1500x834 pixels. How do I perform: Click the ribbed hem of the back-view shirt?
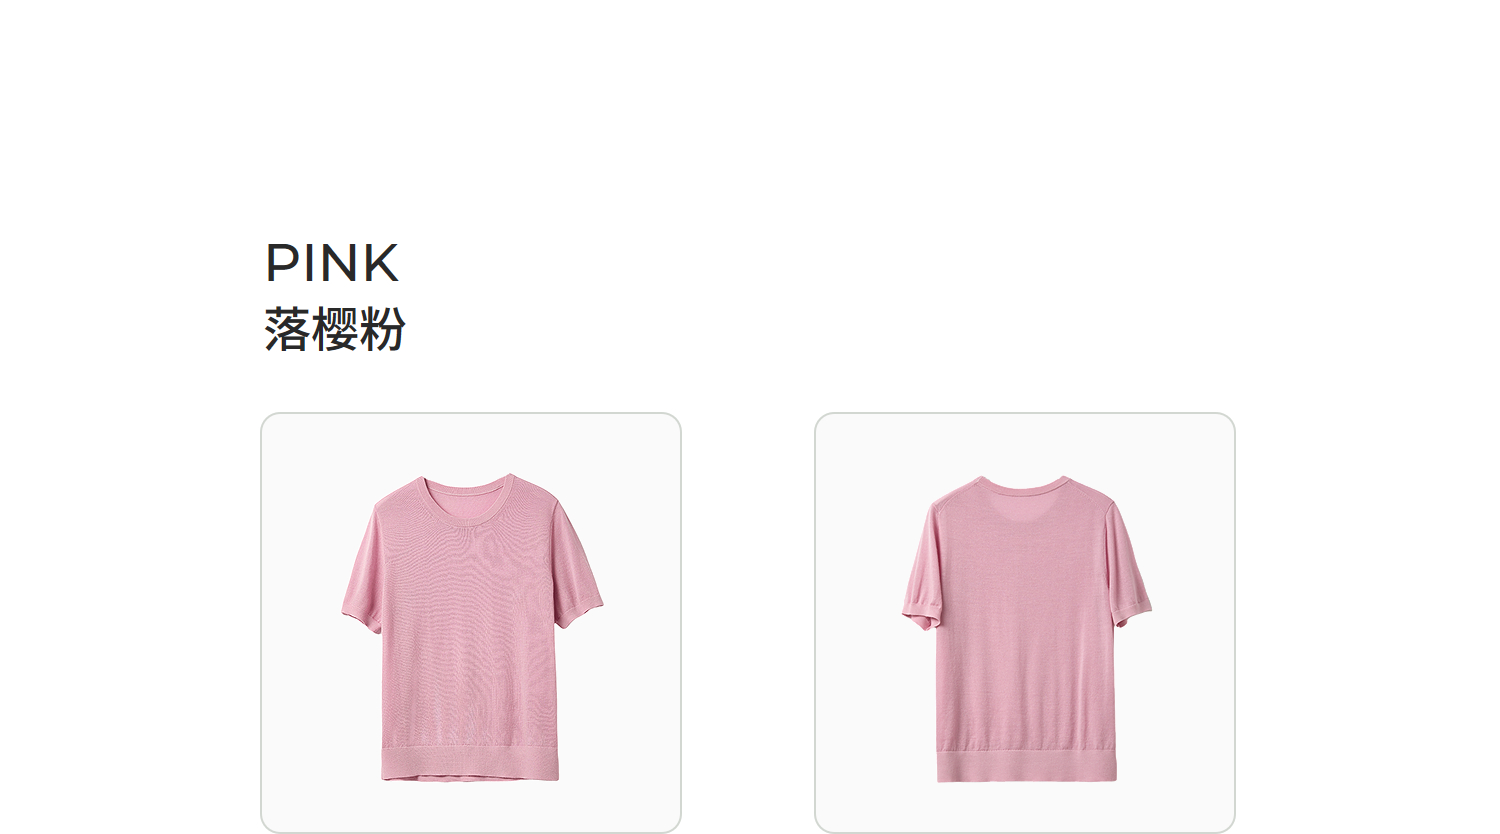(x=1027, y=766)
